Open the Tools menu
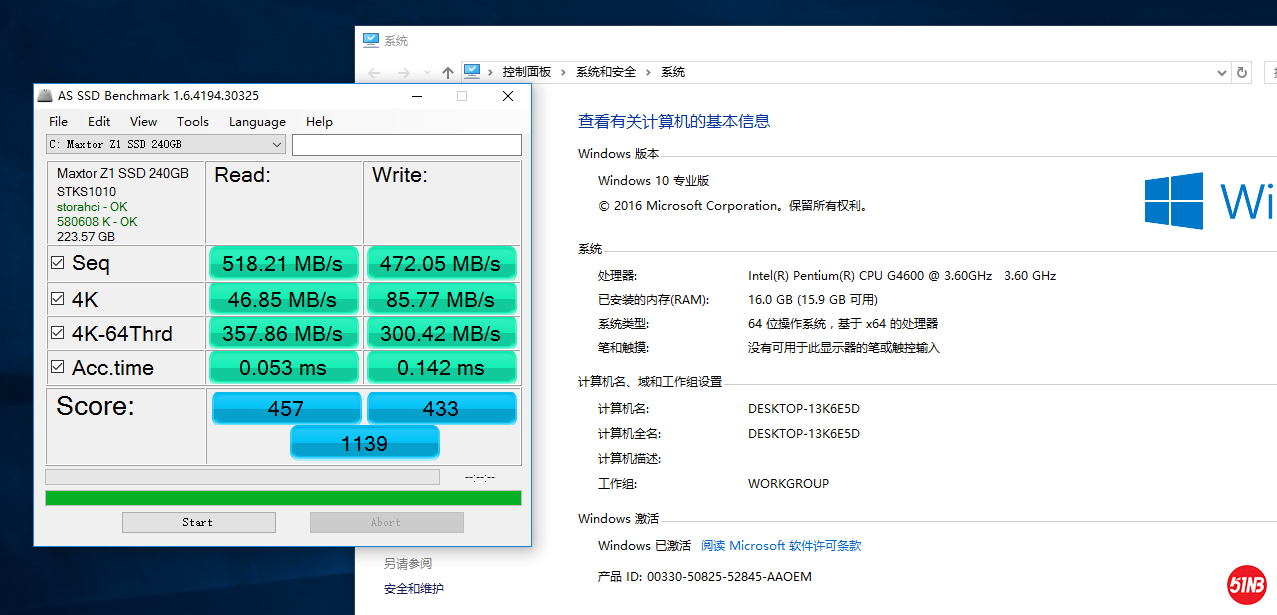 coord(193,122)
